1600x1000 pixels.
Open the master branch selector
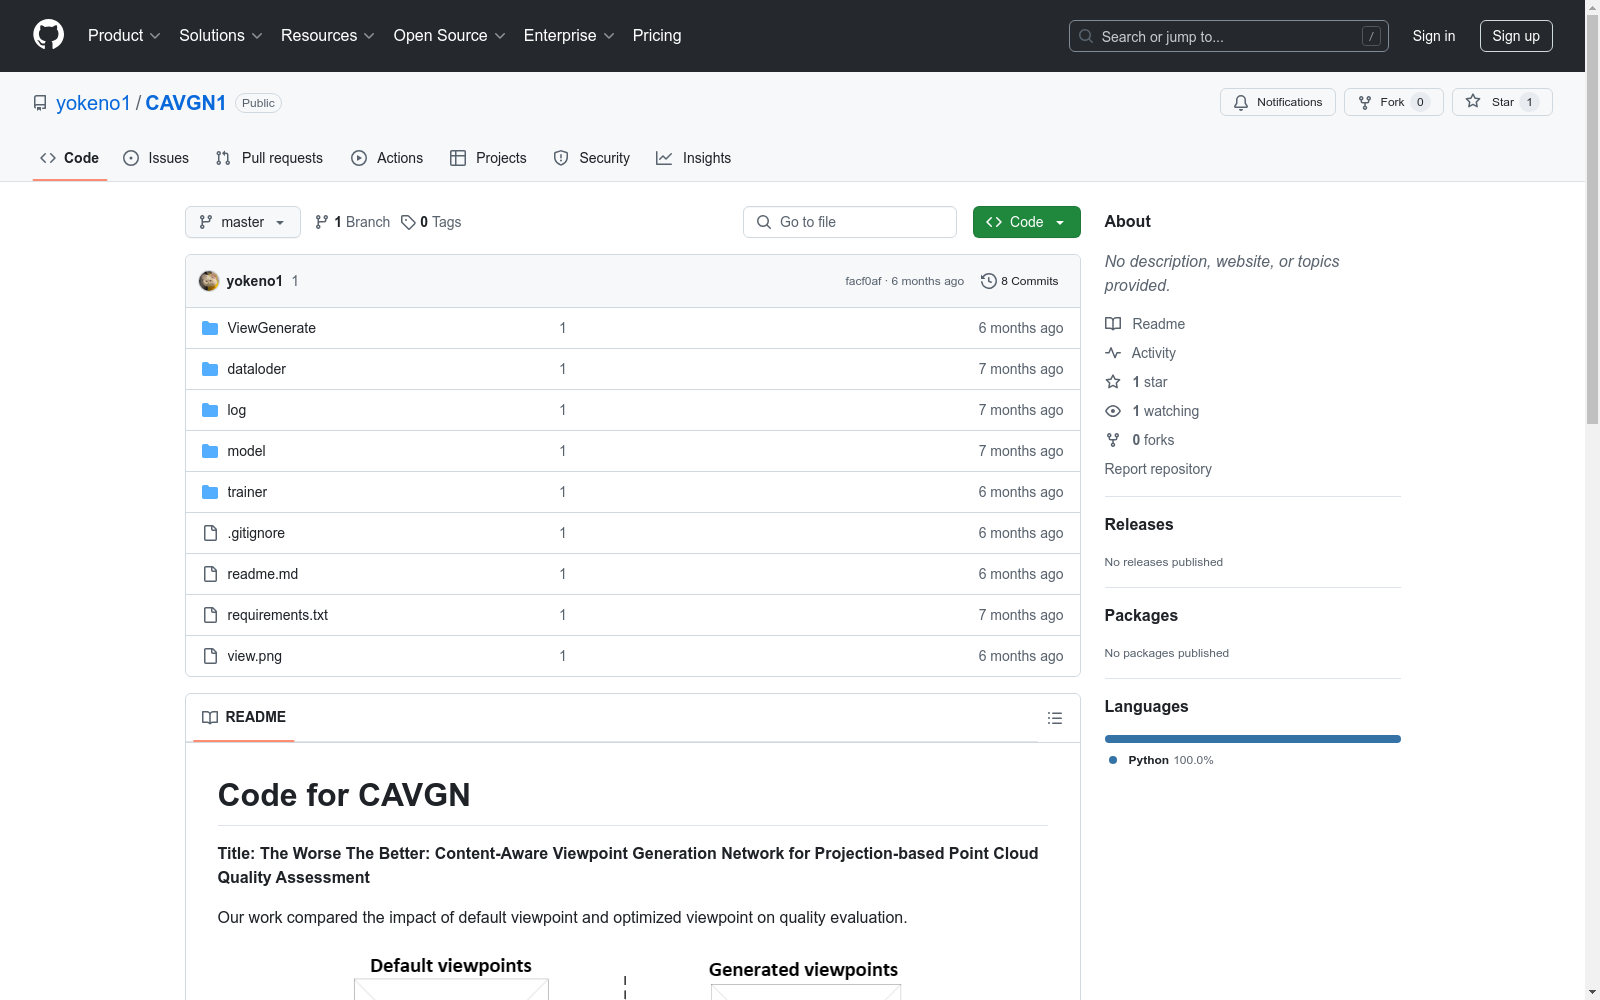243,222
